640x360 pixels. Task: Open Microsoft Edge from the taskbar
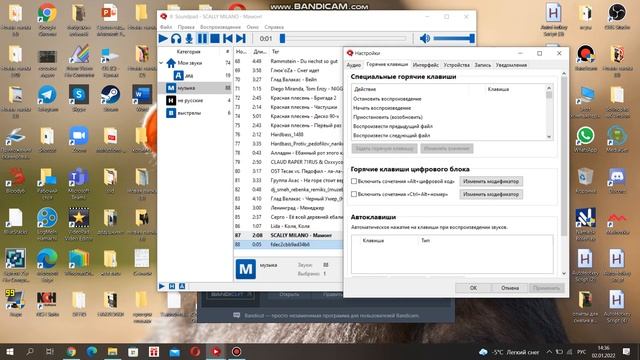coord(91,351)
